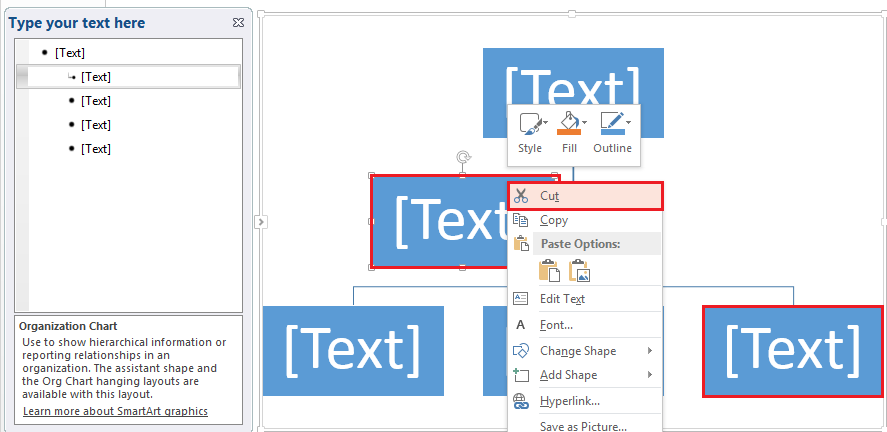
Task: Open the Style dropdown arrow
Action: 546,122
